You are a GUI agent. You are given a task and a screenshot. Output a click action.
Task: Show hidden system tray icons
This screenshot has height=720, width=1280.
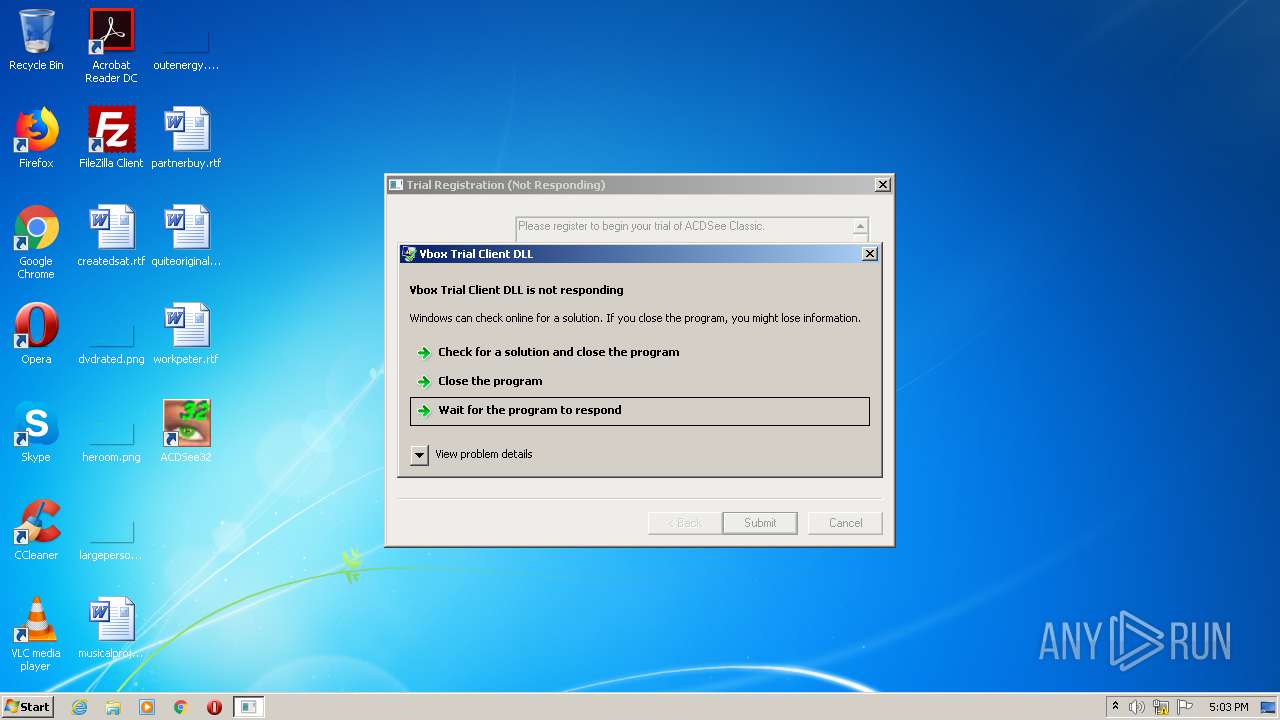(x=1115, y=706)
